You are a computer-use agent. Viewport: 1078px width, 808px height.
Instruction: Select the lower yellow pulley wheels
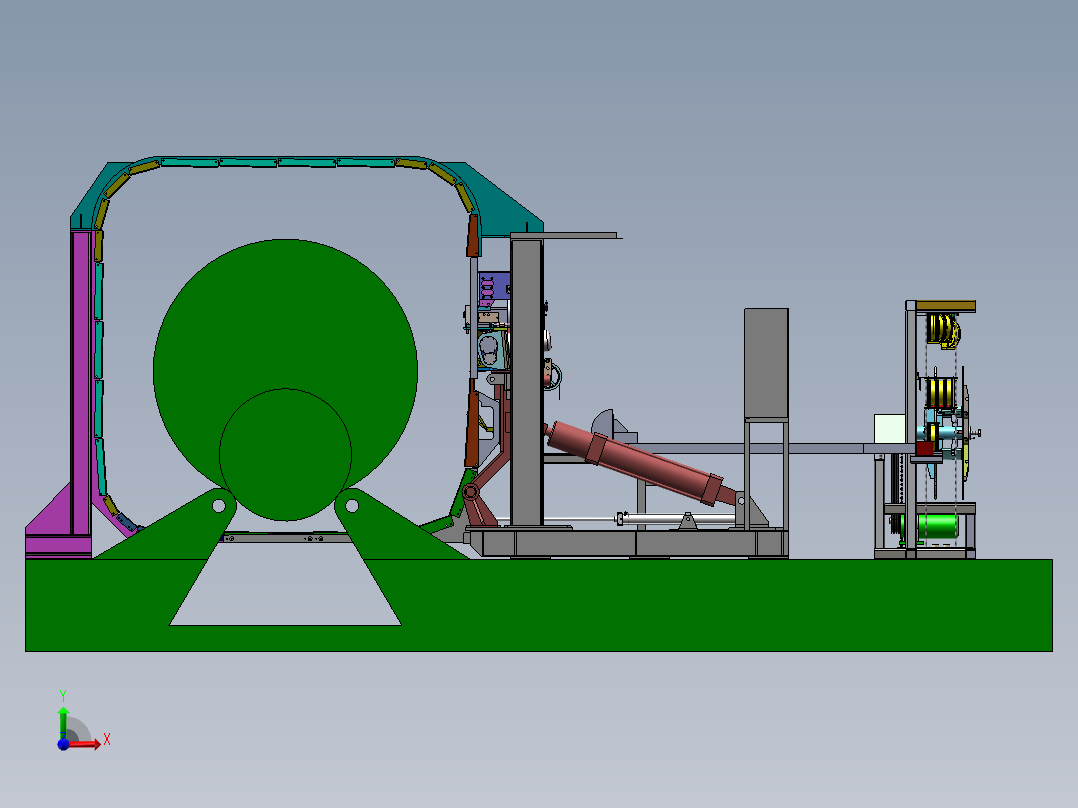coord(941,393)
